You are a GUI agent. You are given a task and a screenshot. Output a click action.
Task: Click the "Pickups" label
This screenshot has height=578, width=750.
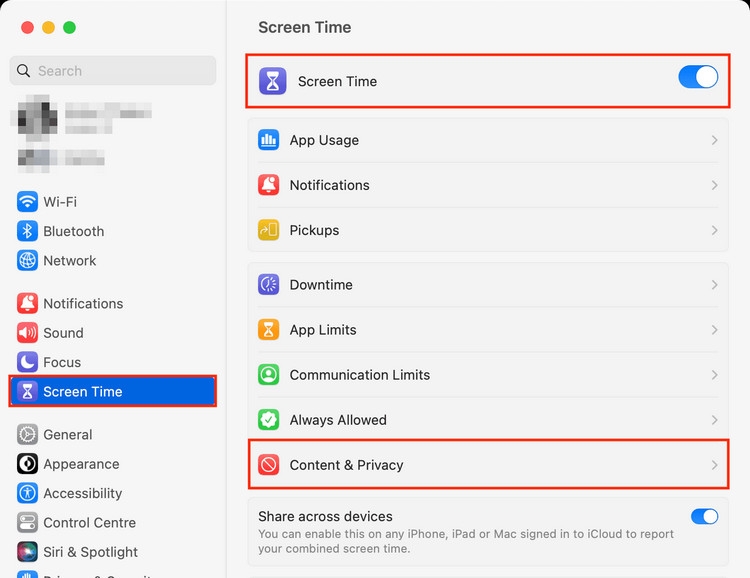point(314,230)
